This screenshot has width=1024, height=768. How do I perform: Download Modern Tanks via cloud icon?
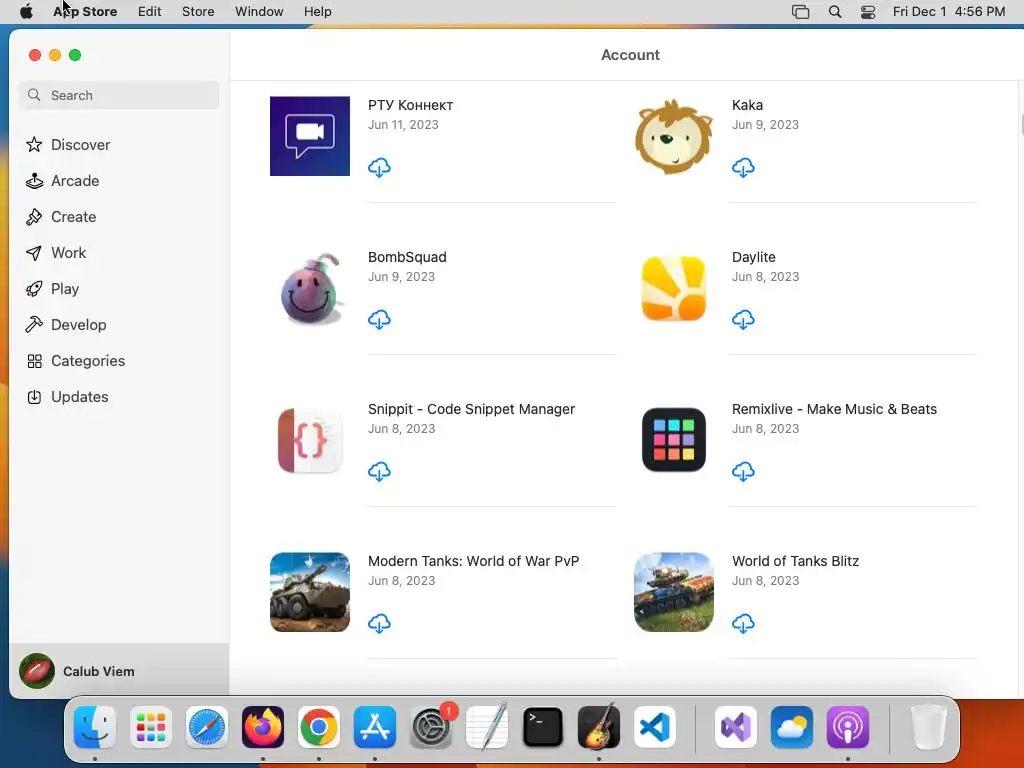click(379, 624)
